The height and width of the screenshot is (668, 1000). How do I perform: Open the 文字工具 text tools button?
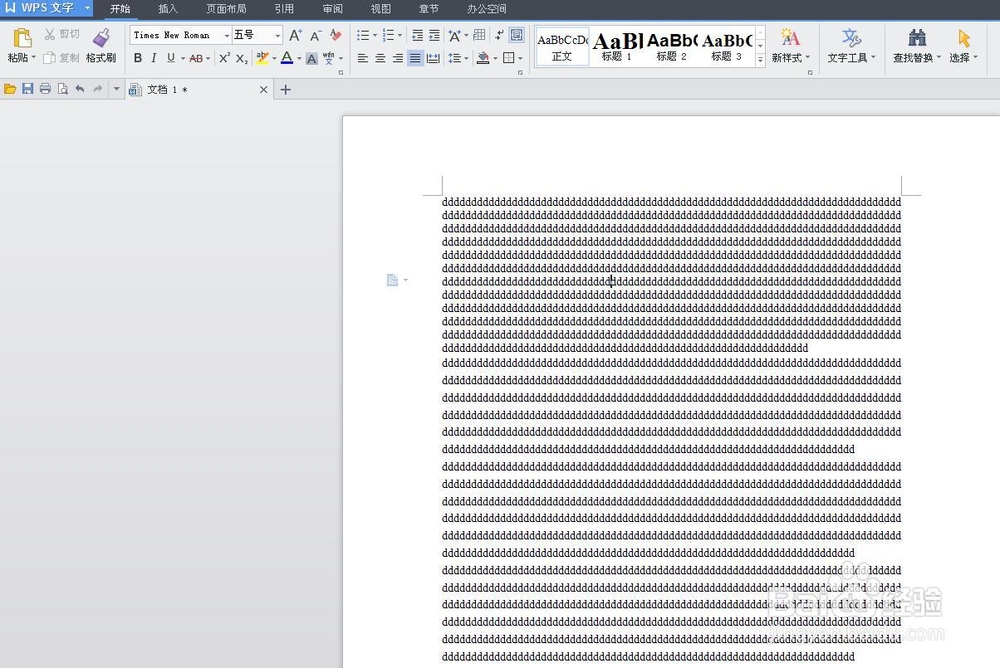pyautogui.click(x=851, y=45)
